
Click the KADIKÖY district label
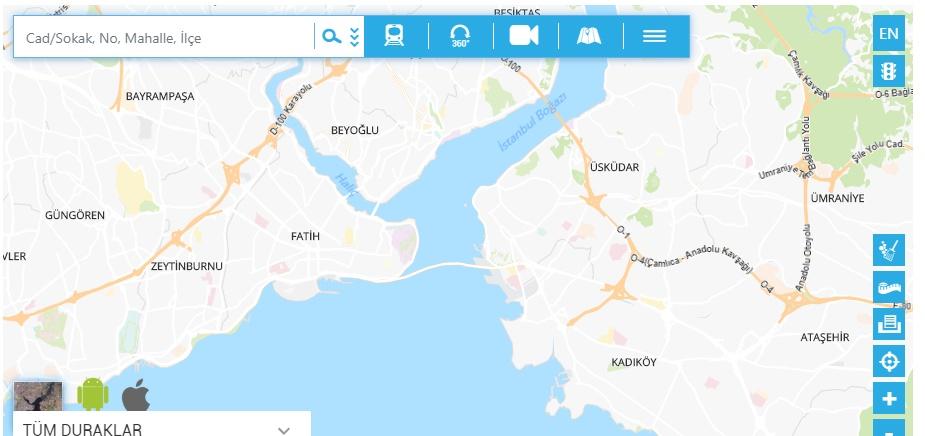634,362
